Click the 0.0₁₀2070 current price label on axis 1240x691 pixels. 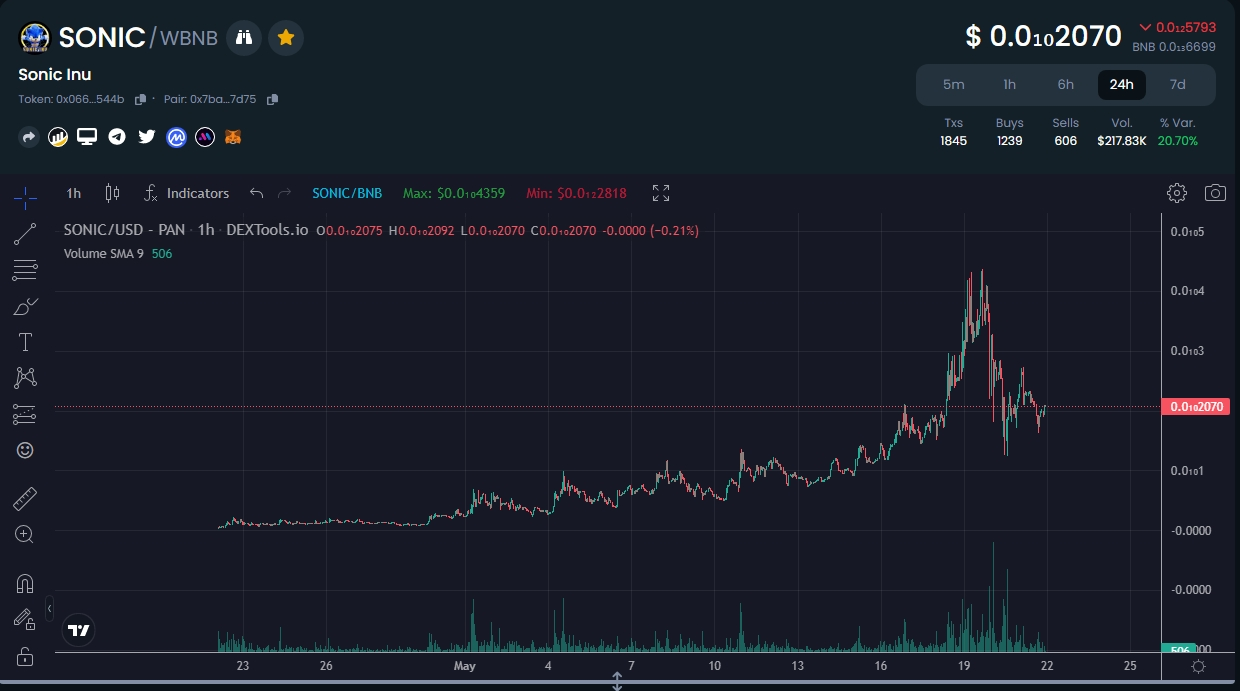1194,407
